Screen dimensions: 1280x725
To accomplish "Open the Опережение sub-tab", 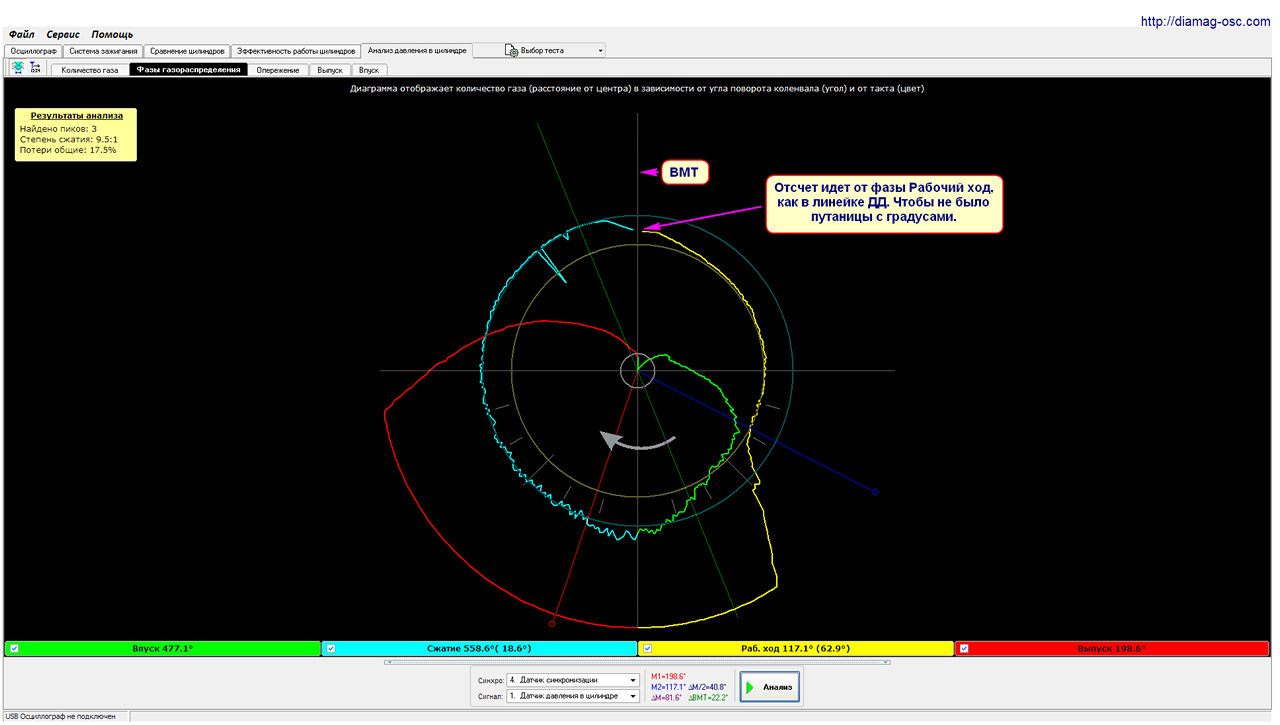I will tap(277, 70).
